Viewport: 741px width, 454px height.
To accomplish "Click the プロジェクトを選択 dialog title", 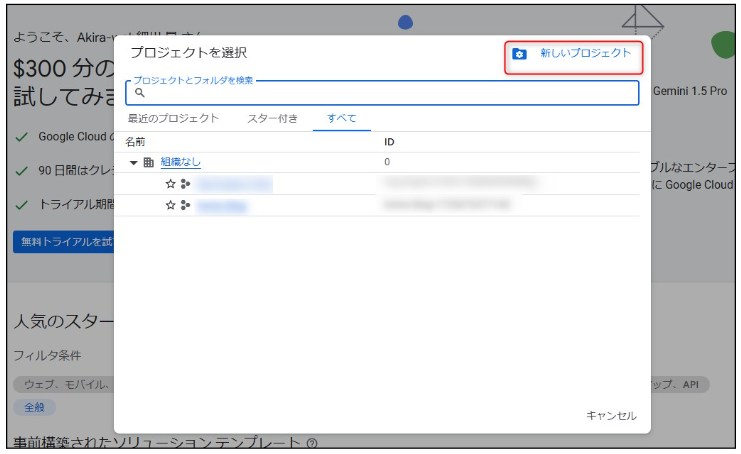I will tap(189, 52).
